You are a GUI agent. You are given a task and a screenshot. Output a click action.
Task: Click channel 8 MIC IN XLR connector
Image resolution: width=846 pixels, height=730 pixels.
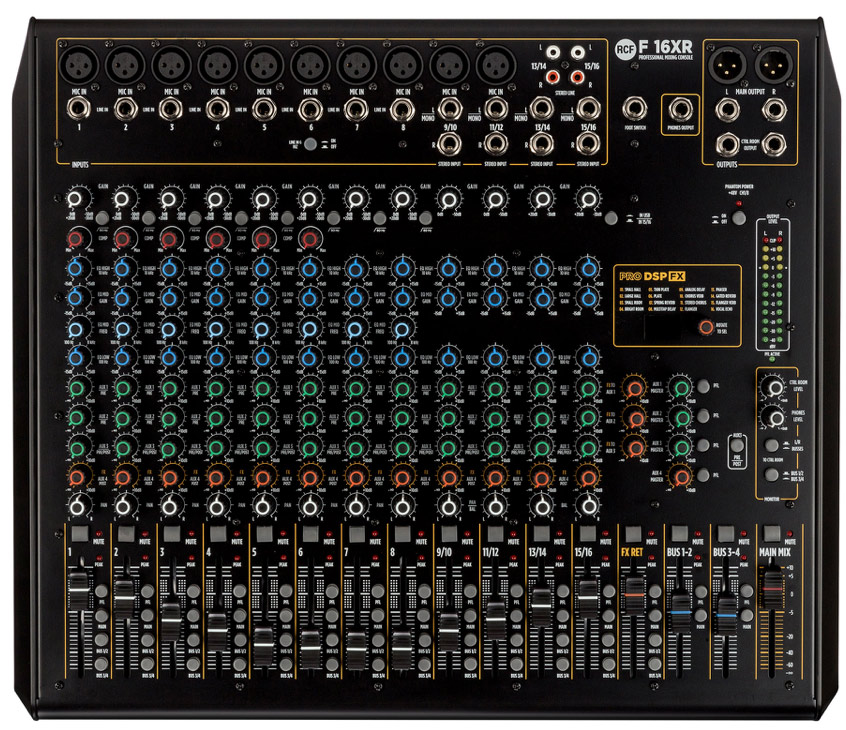pos(402,64)
